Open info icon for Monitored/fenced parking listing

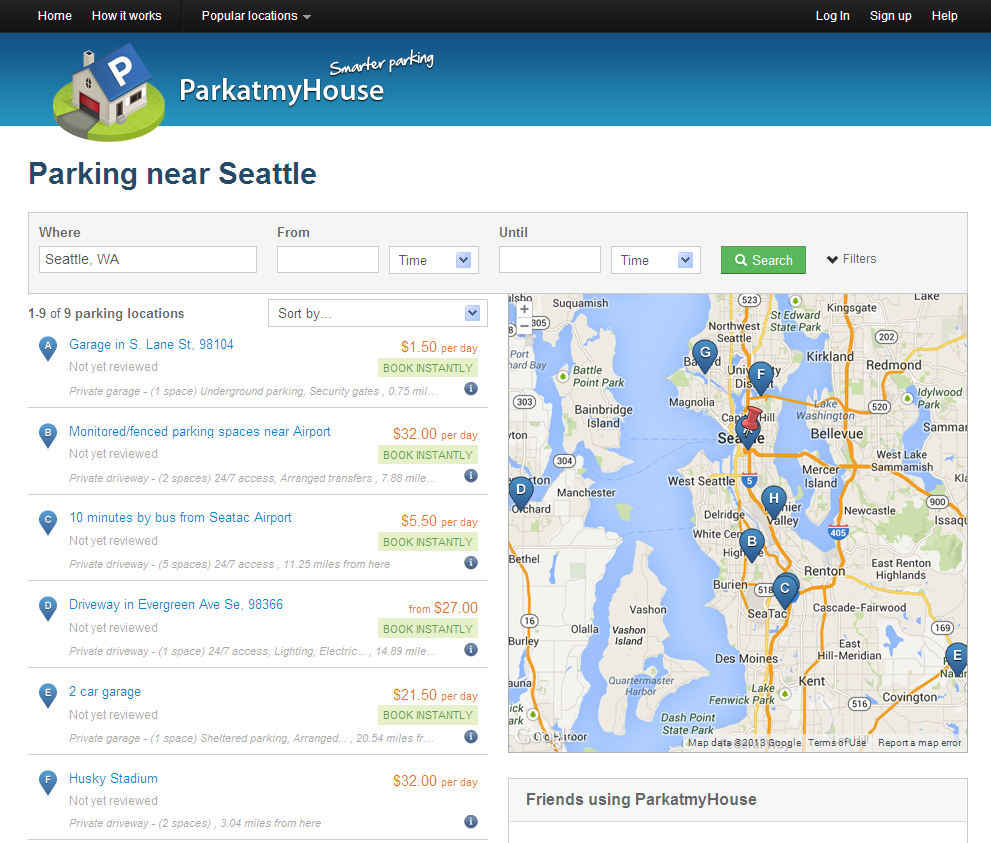(x=471, y=475)
